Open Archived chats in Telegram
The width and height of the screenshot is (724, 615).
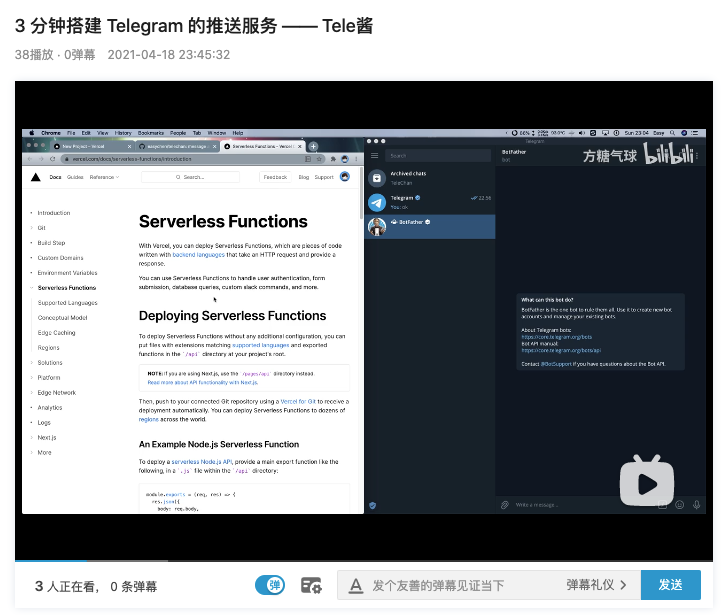pos(429,178)
